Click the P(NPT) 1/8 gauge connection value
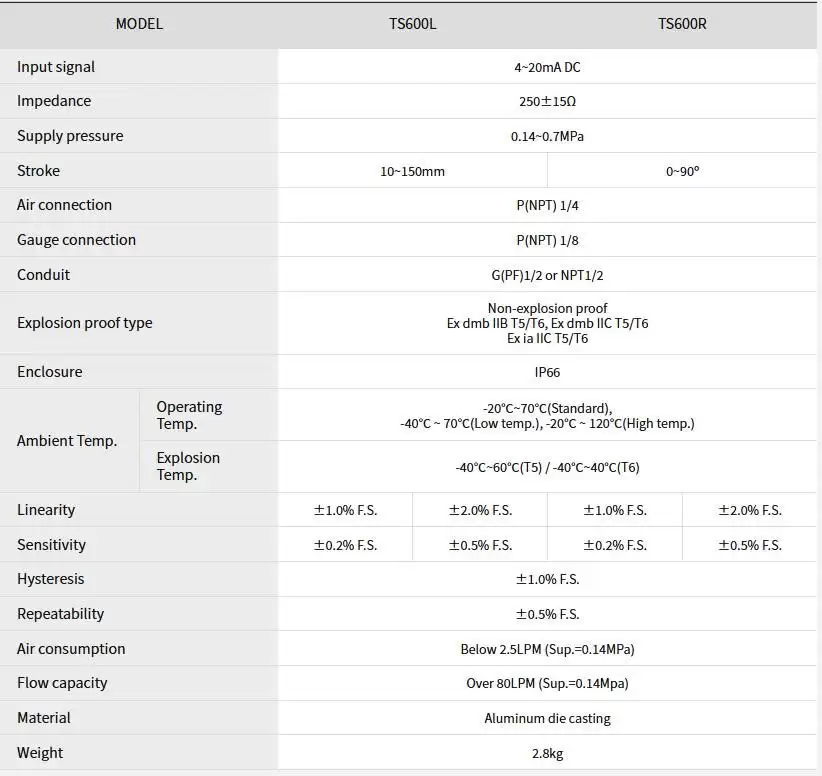 tap(547, 240)
